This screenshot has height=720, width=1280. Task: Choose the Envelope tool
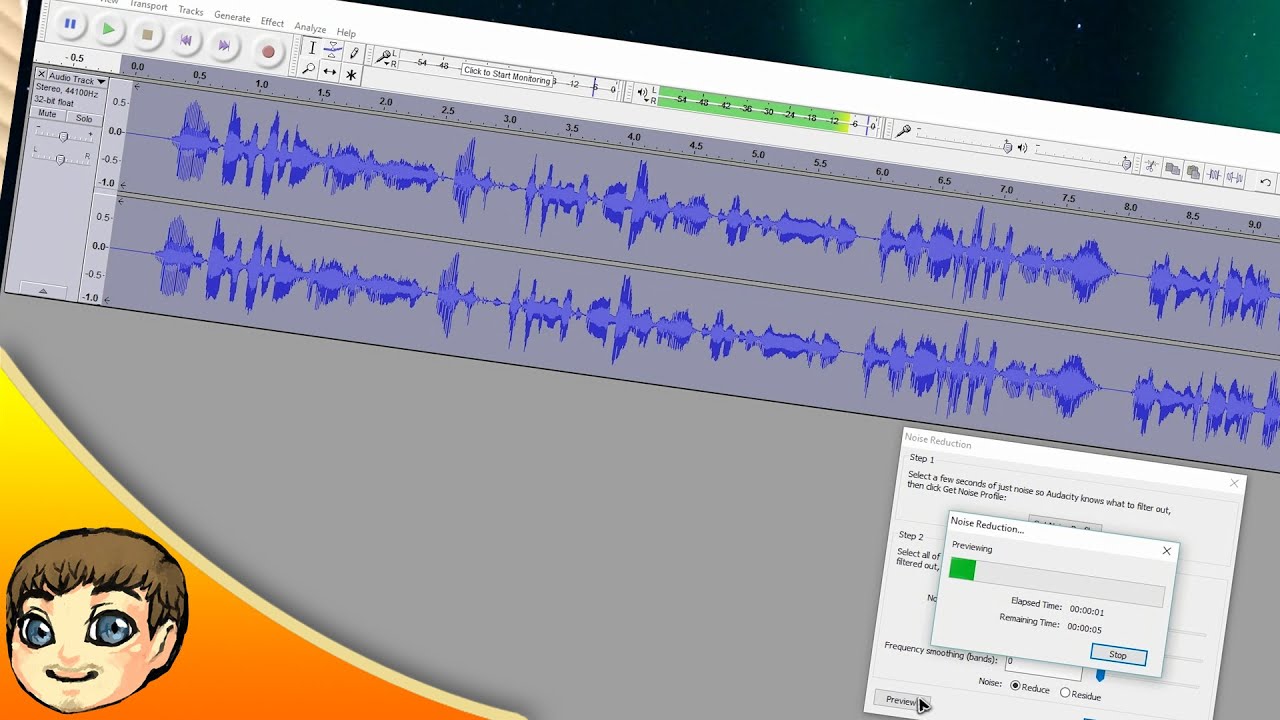333,50
